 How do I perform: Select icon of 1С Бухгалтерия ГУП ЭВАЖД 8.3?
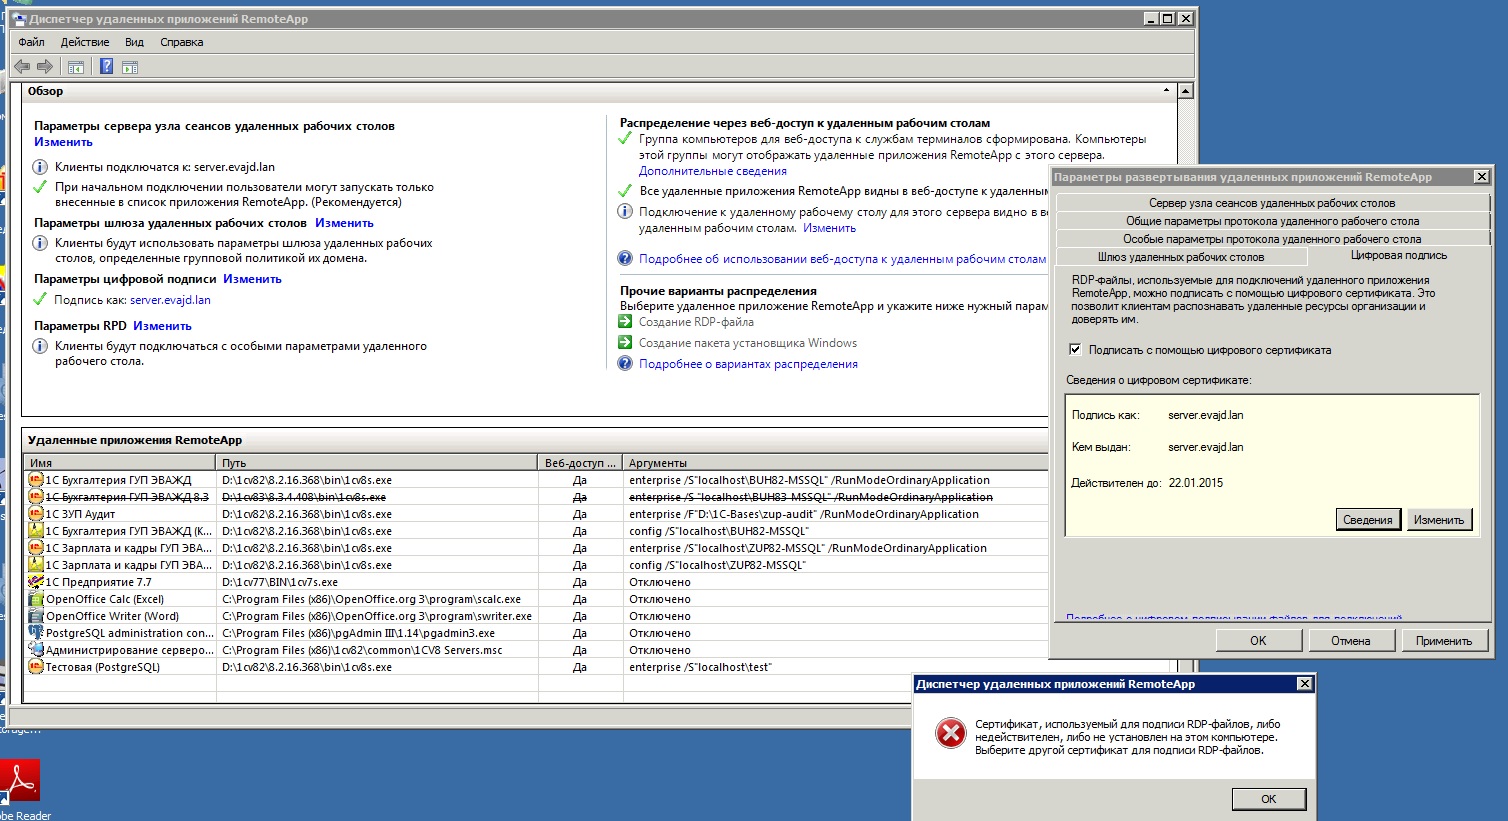36,497
